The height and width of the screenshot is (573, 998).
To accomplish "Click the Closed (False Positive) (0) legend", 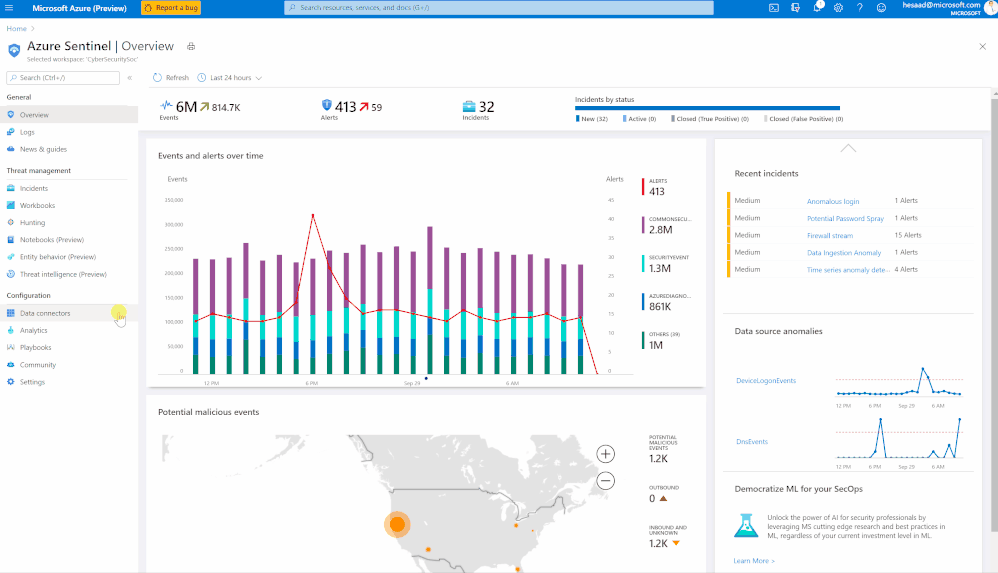I will tap(804, 119).
